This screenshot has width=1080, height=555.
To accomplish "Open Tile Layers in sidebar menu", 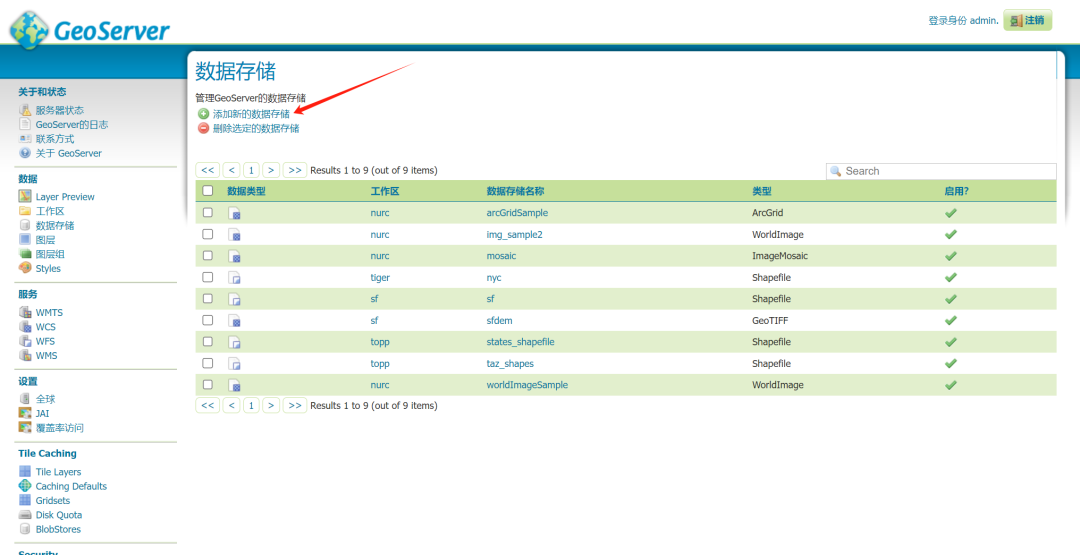I will point(59,472).
